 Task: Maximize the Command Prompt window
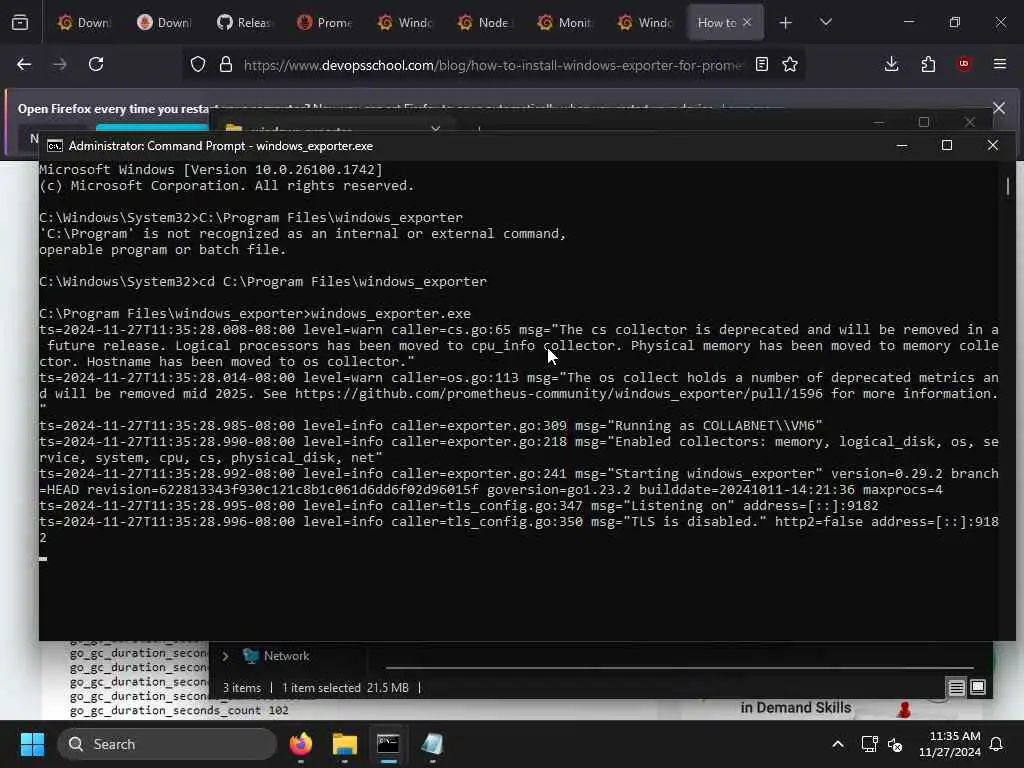[x=947, y=145]
